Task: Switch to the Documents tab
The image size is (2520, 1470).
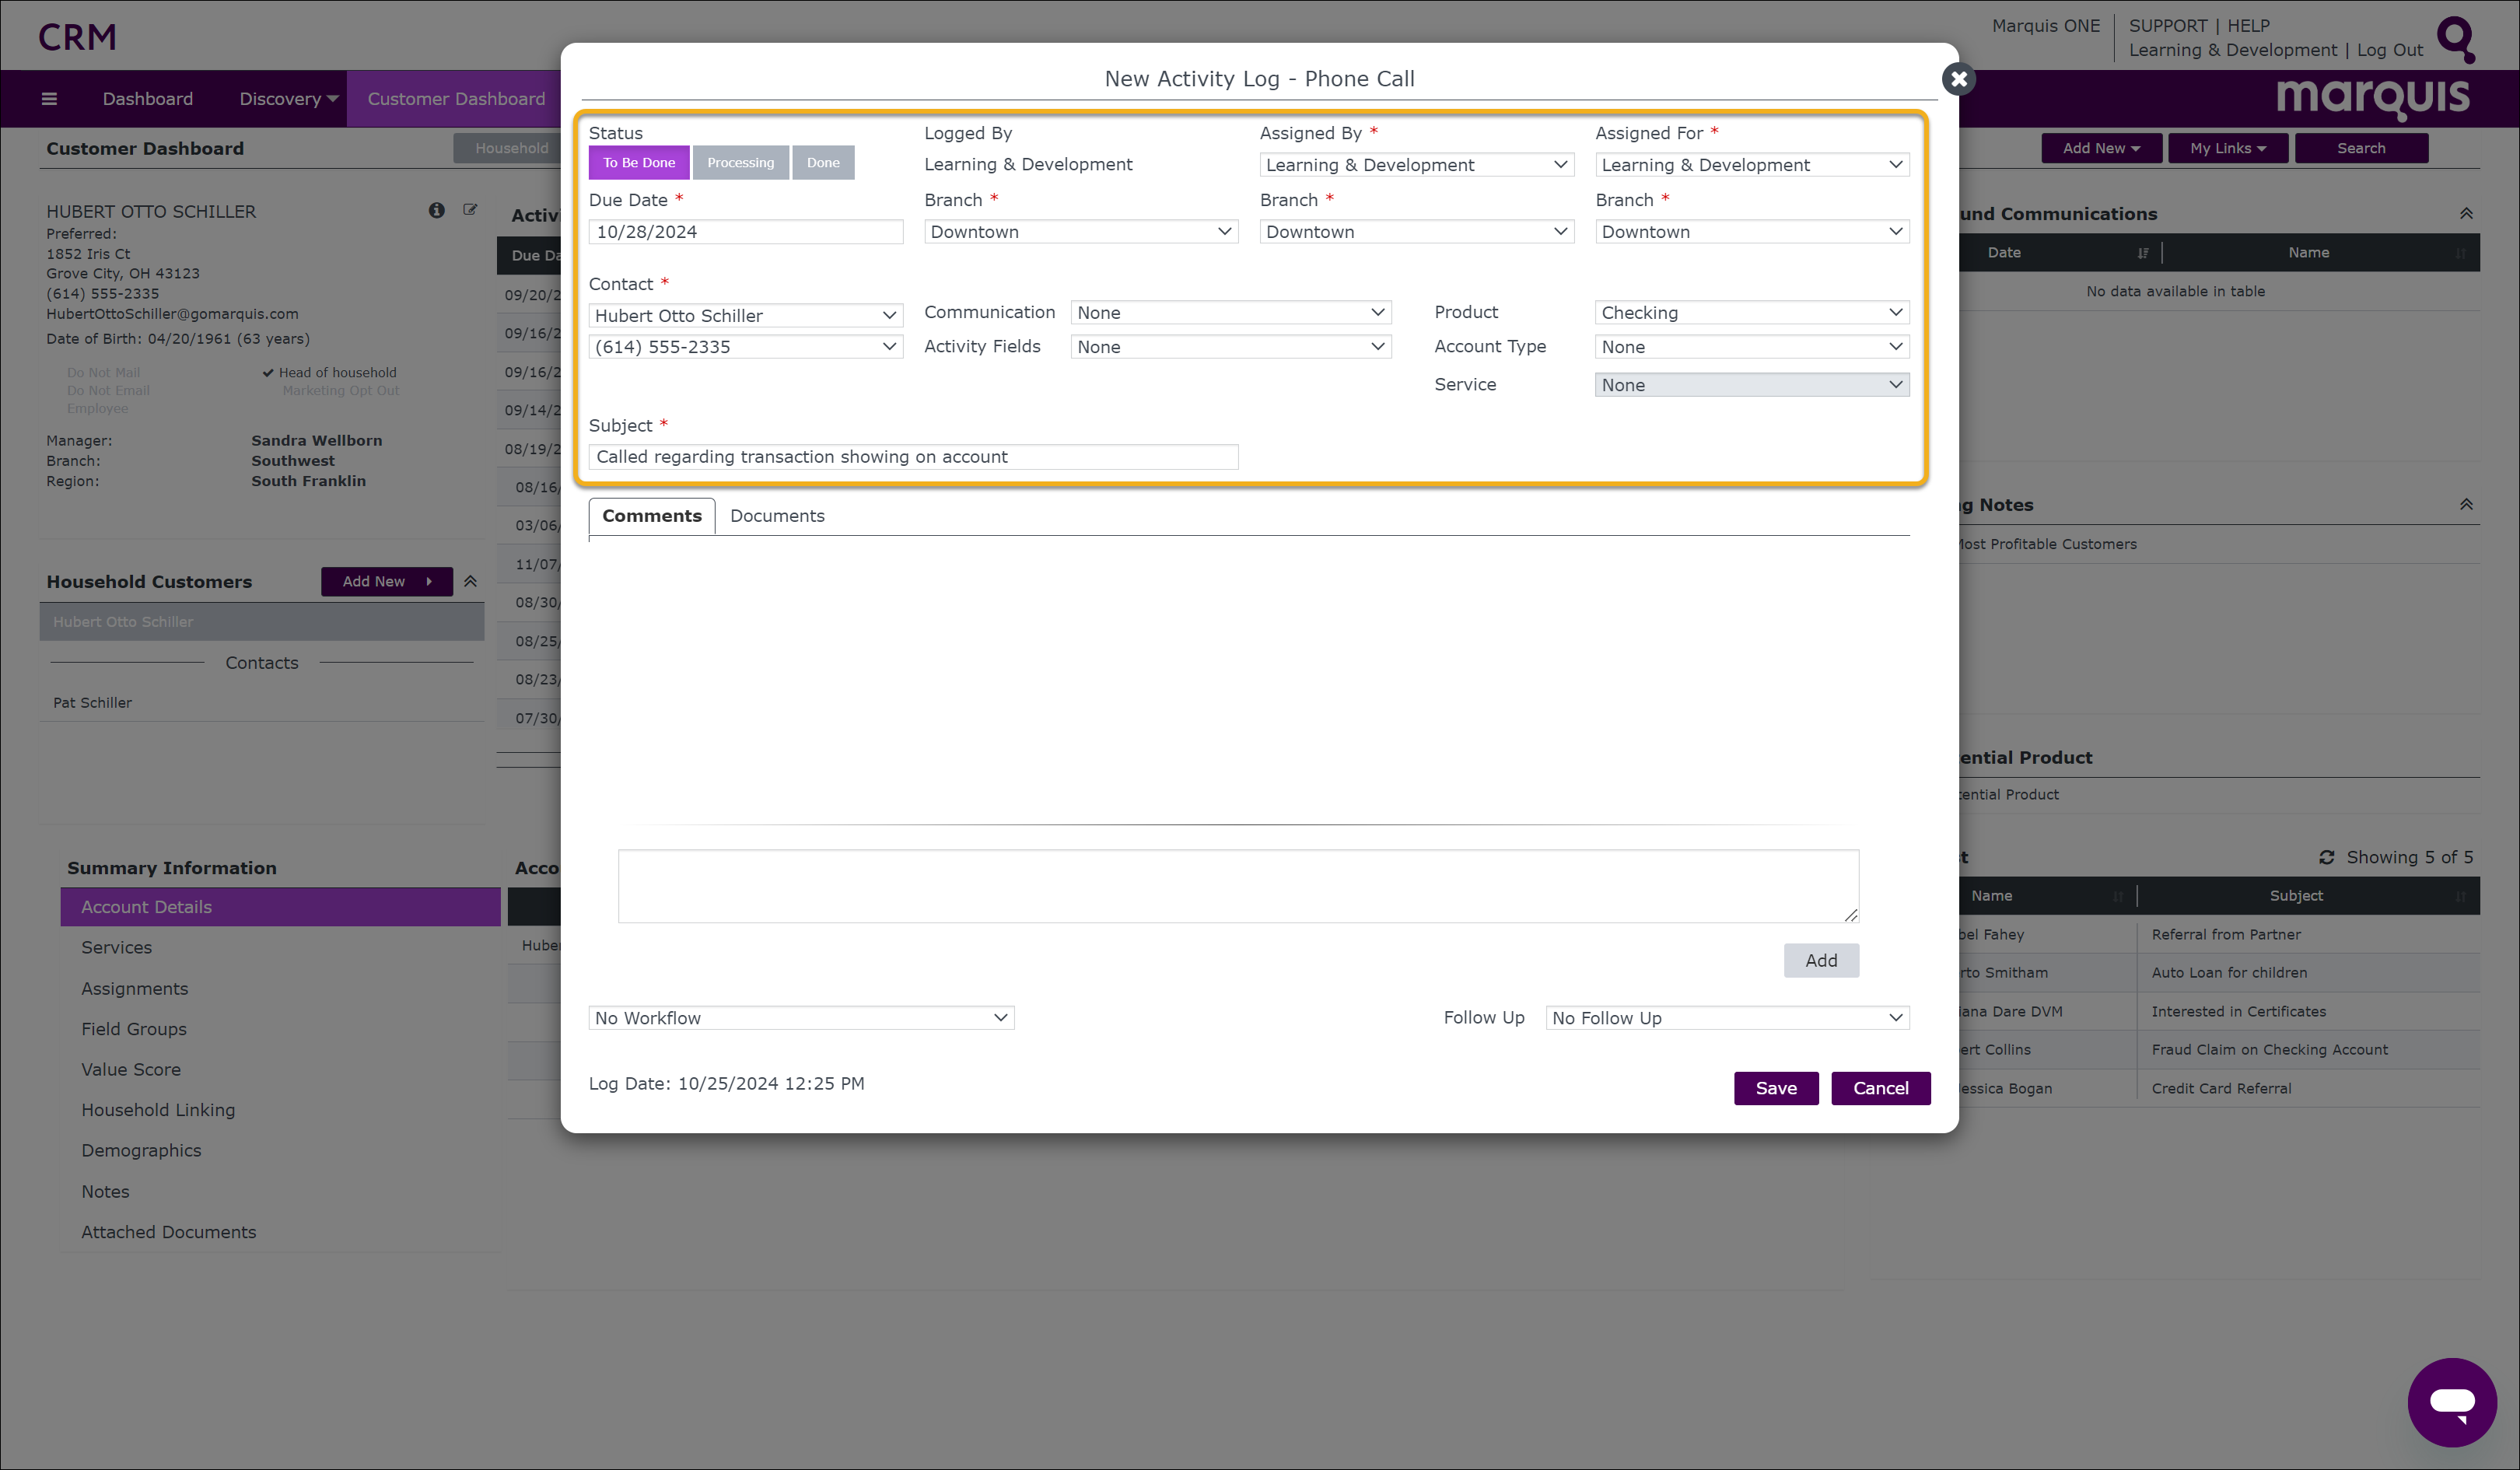Action: (777, 516)
